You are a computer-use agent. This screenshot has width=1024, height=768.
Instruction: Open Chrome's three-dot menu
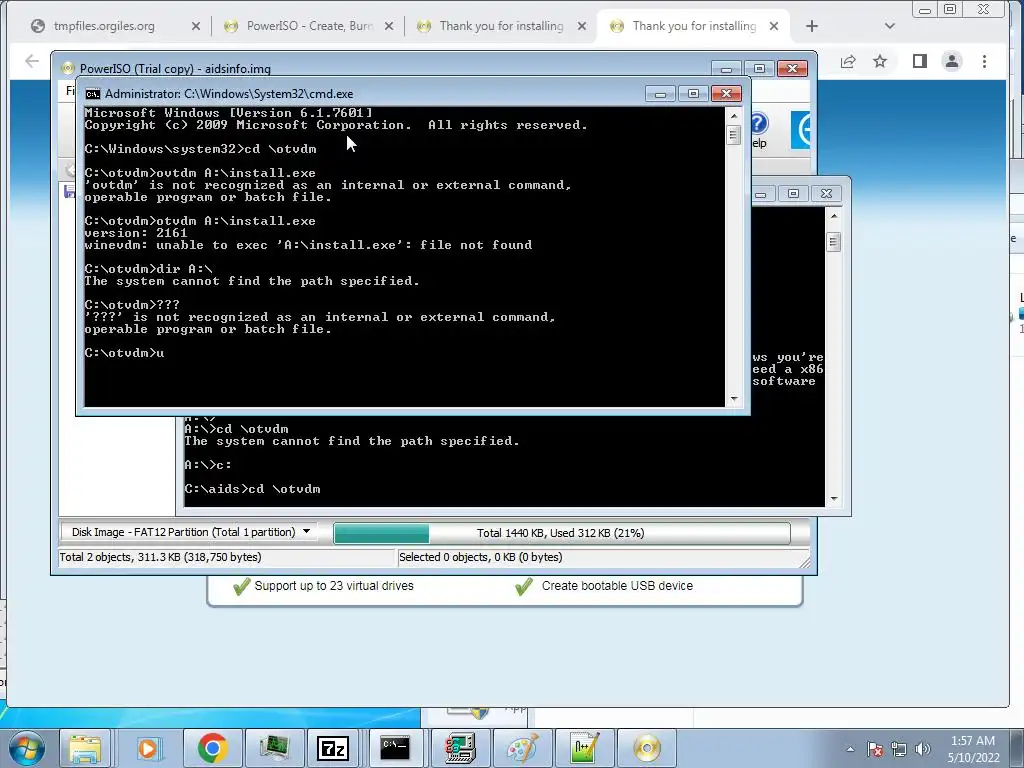[984, 61]
